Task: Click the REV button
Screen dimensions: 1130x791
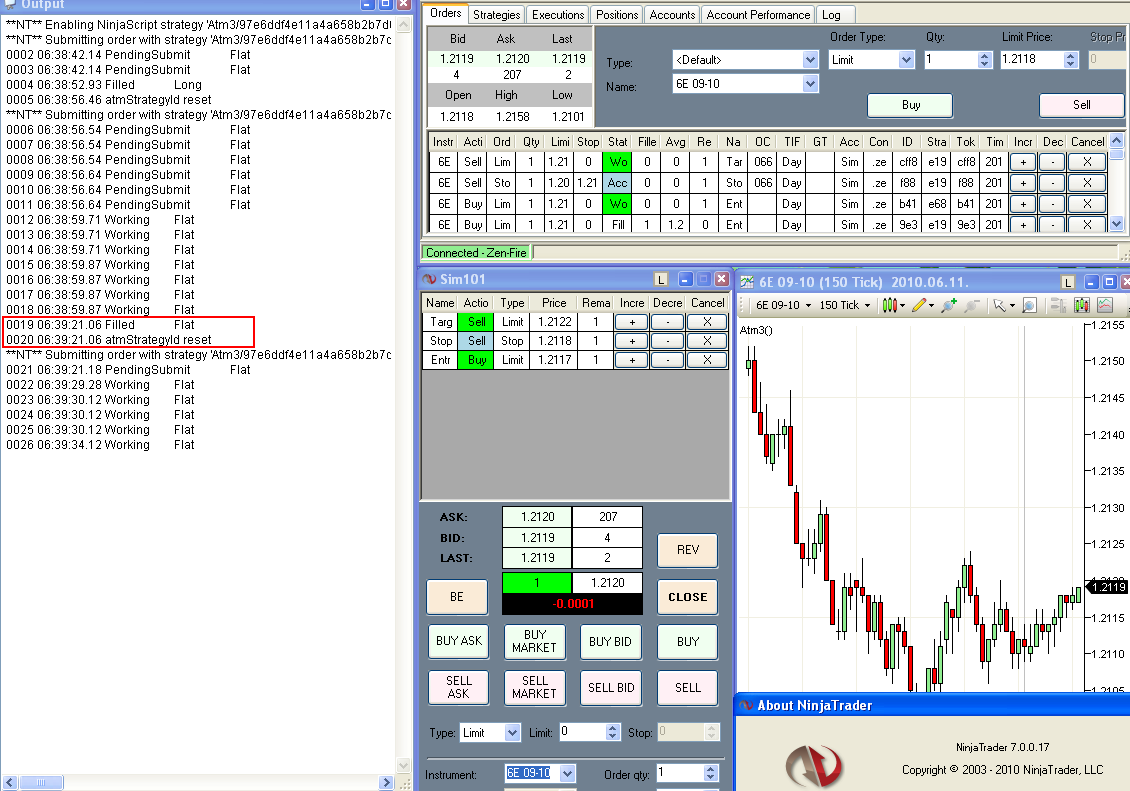Action: (x=688, y=550)
